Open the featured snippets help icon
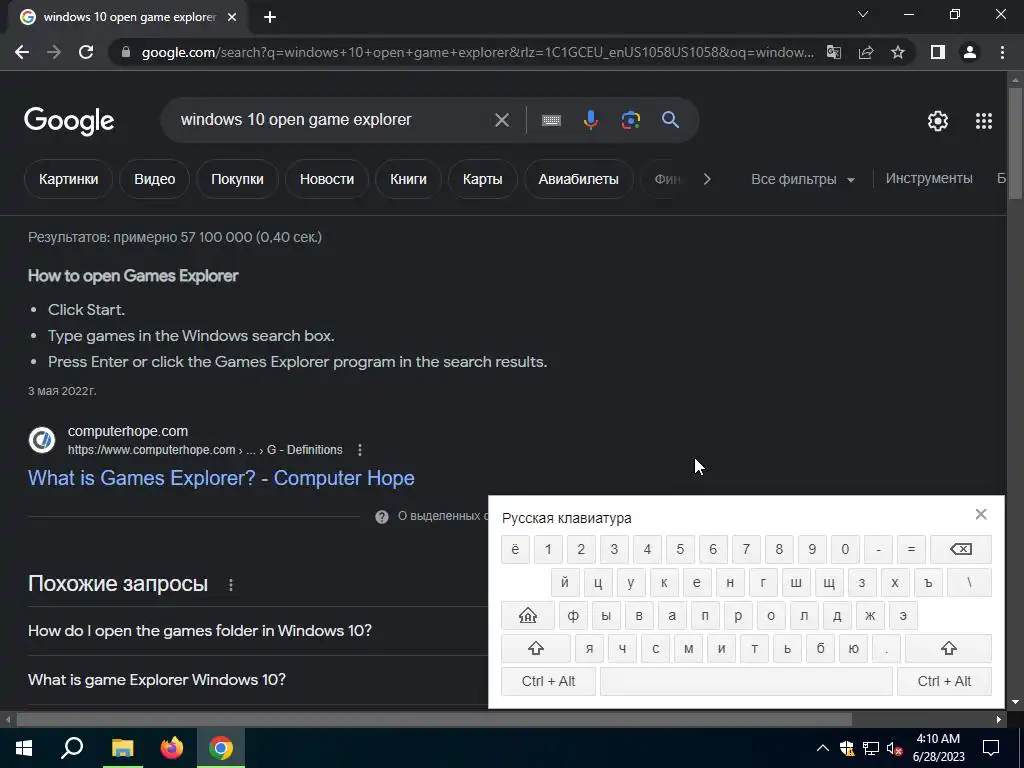 382,517
